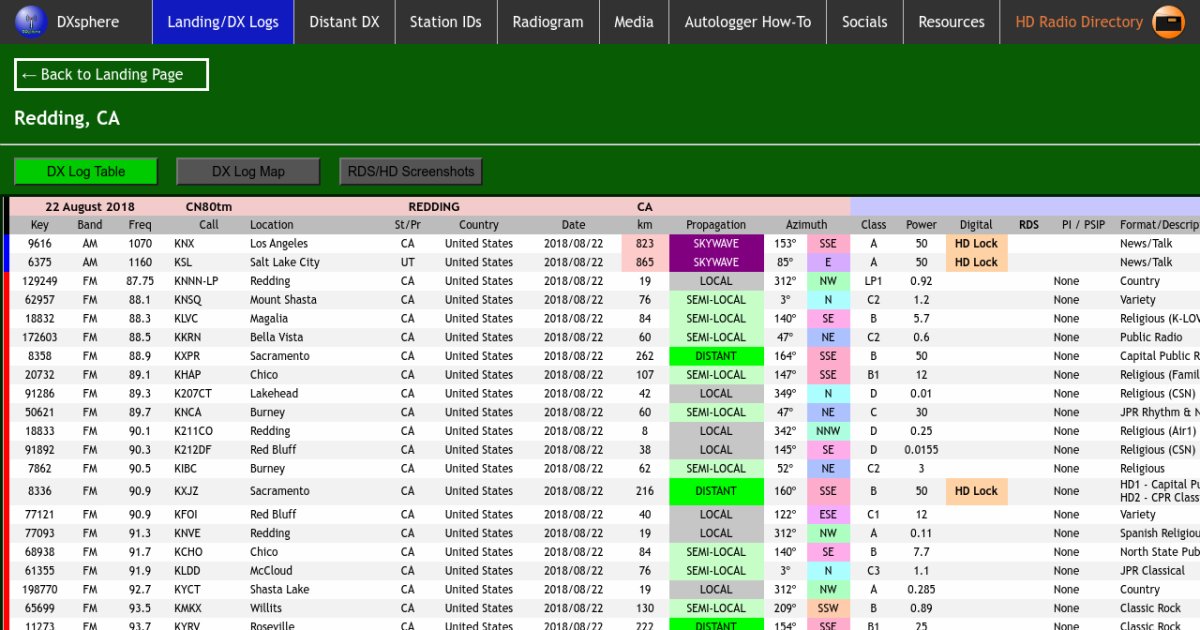Open the Distant DX menu item
Viewport: 1200px width, 630px height.
[x=344, y=22]
